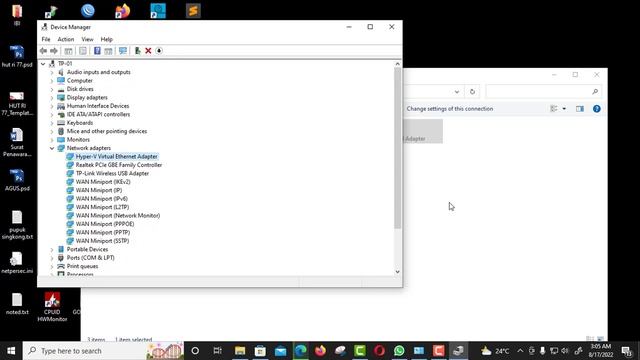
Task: Select WAN Miniport (SSTP)
Action: coord(102,241)
